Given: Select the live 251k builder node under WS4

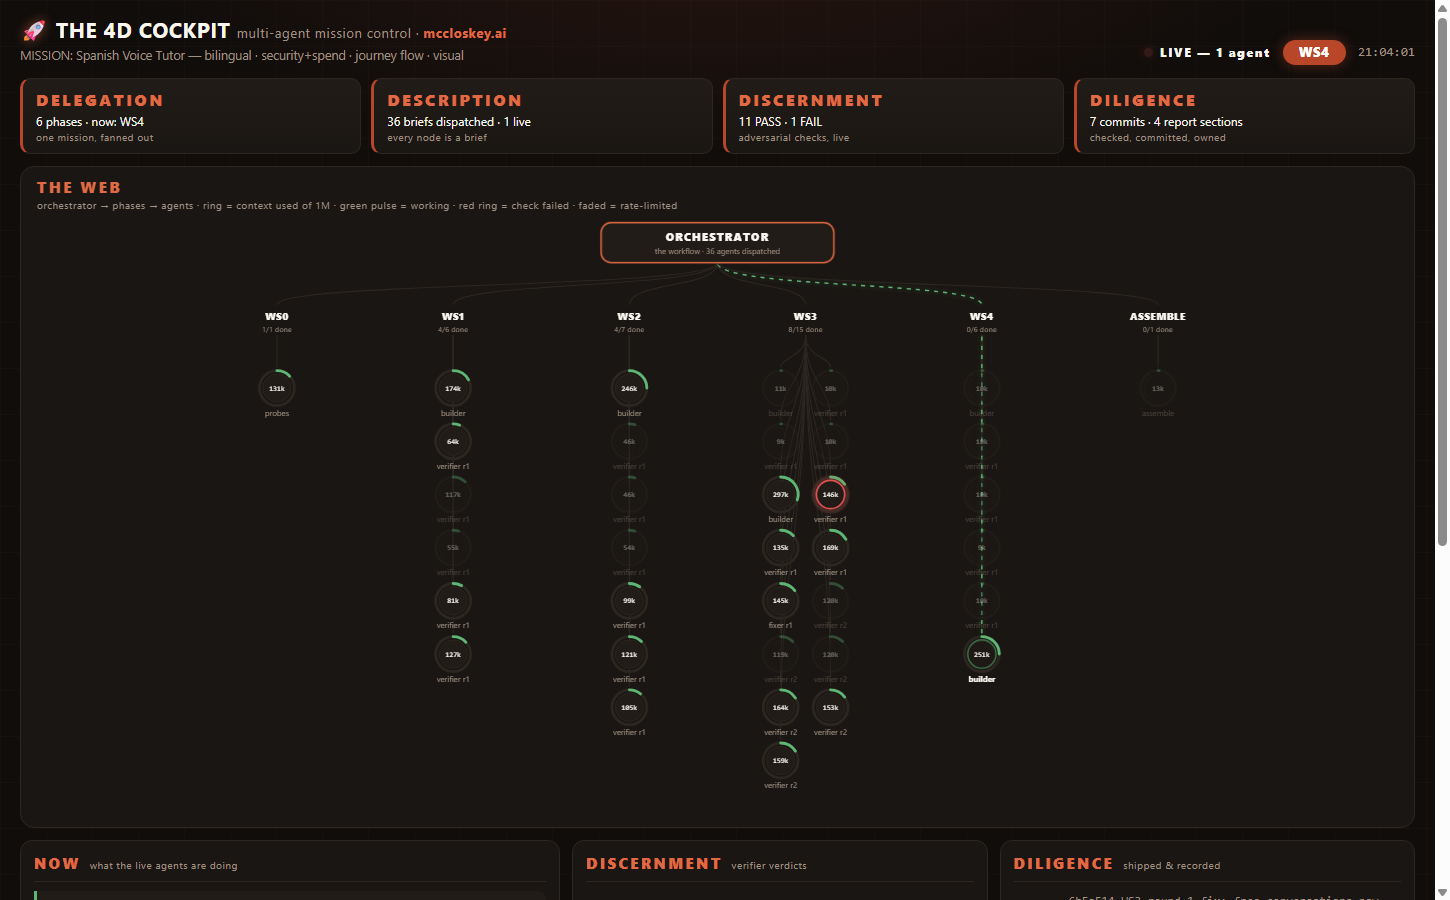Looking at the screenshot, I should 982,654.
